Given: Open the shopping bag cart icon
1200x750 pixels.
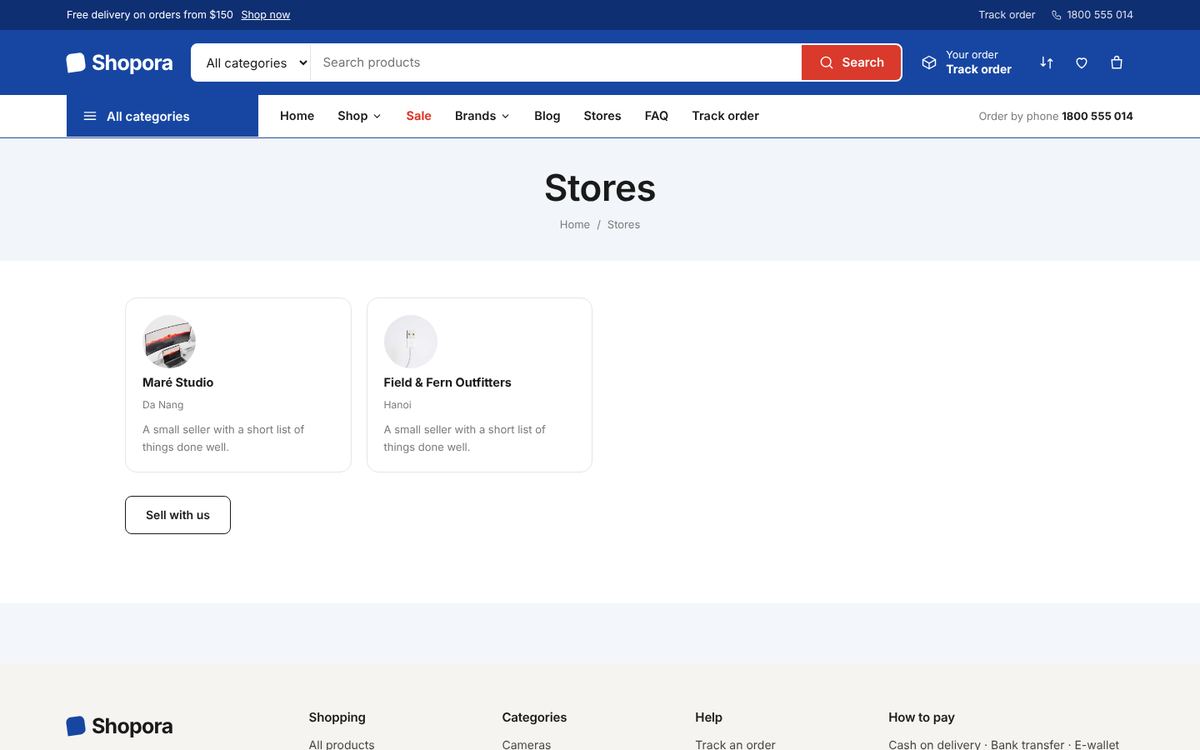Looking at the screenshot, I should [1116, 62].
